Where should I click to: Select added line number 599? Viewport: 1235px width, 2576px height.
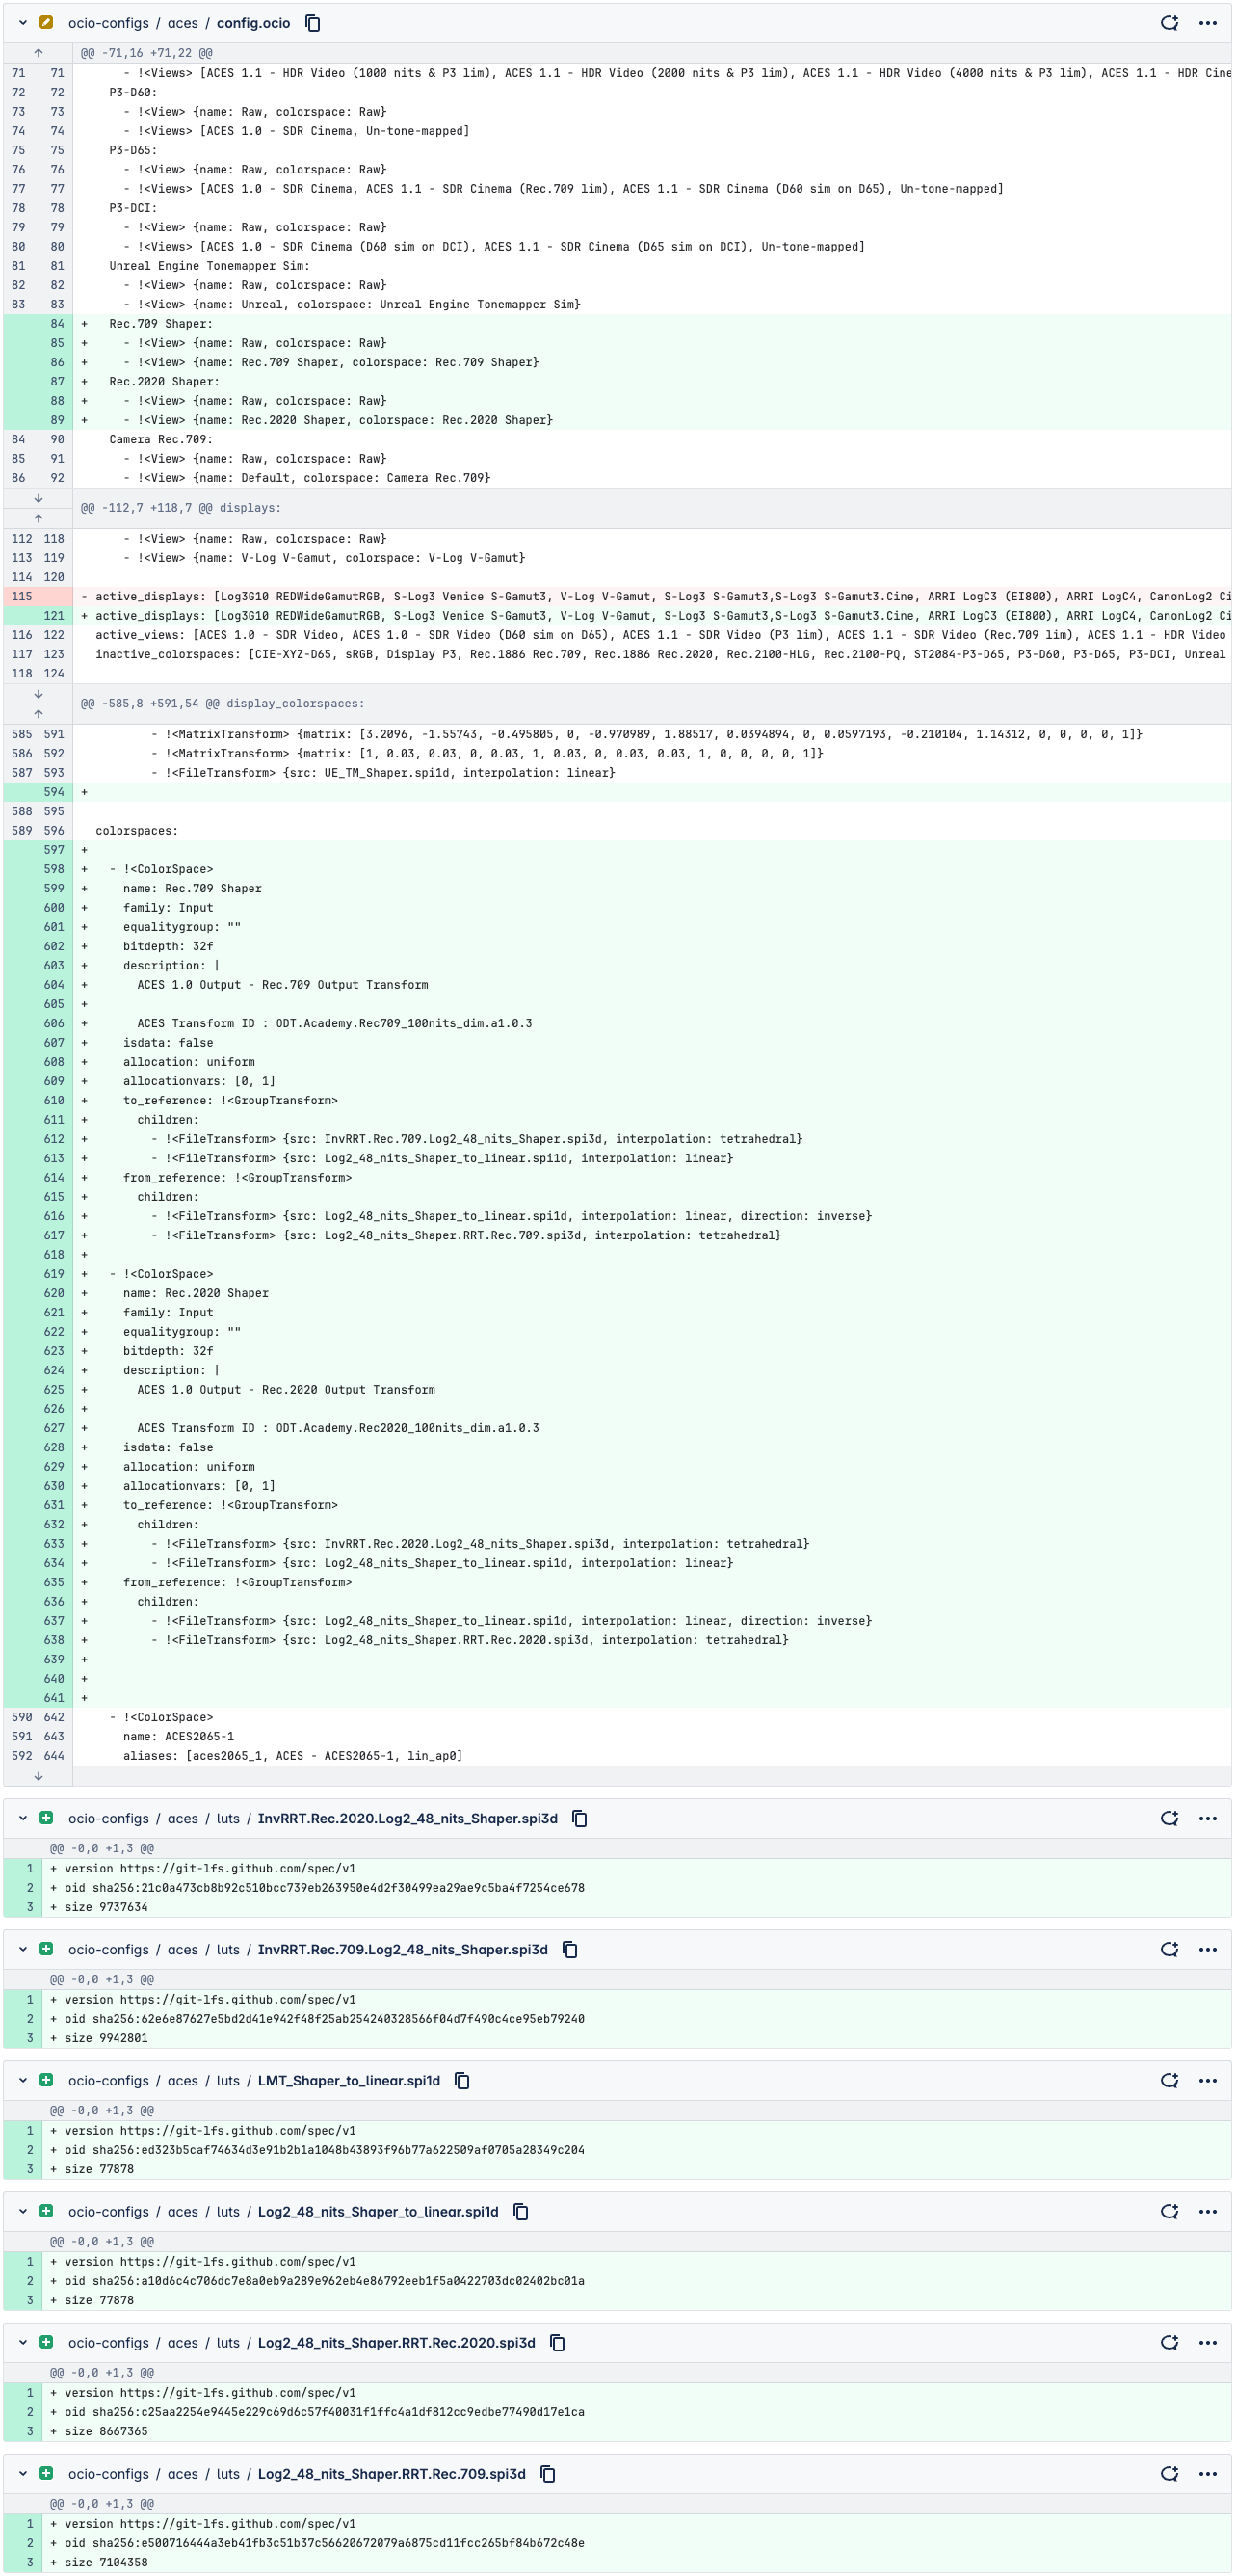click(54, 888)
